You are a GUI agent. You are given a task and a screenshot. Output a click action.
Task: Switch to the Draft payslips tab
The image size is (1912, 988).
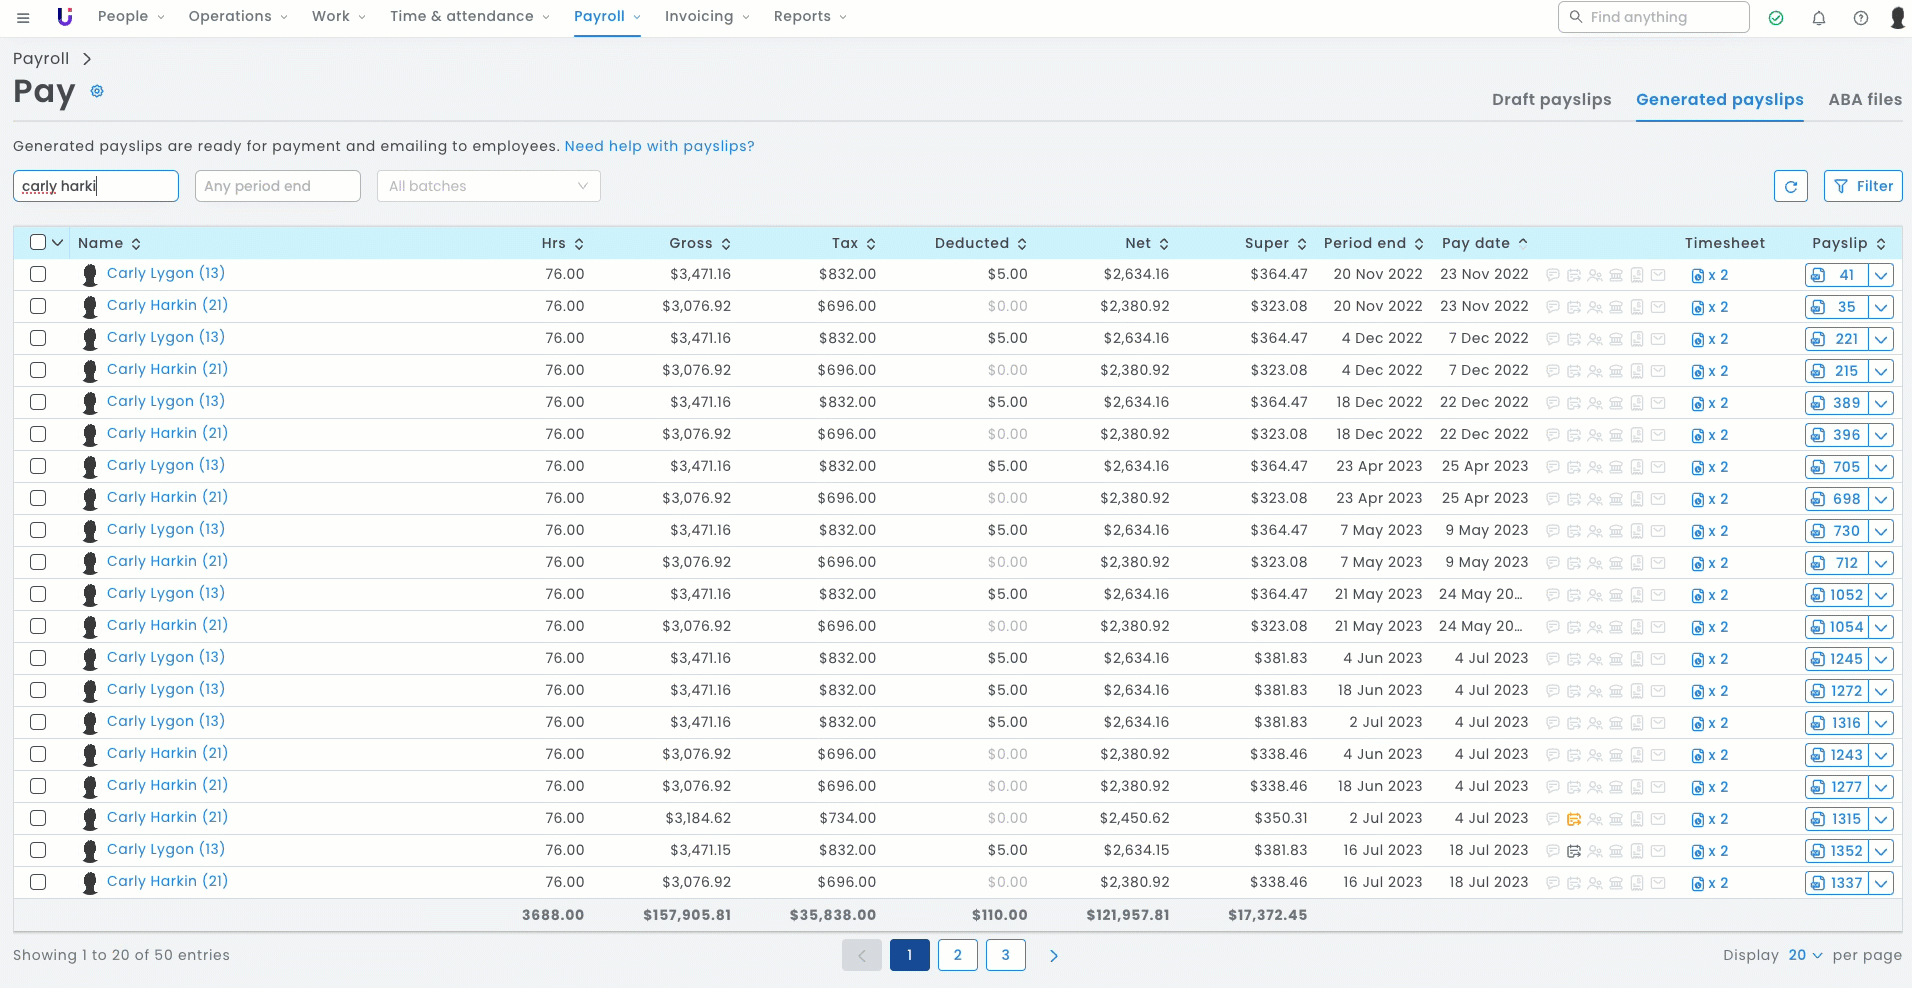(1551, 99)
